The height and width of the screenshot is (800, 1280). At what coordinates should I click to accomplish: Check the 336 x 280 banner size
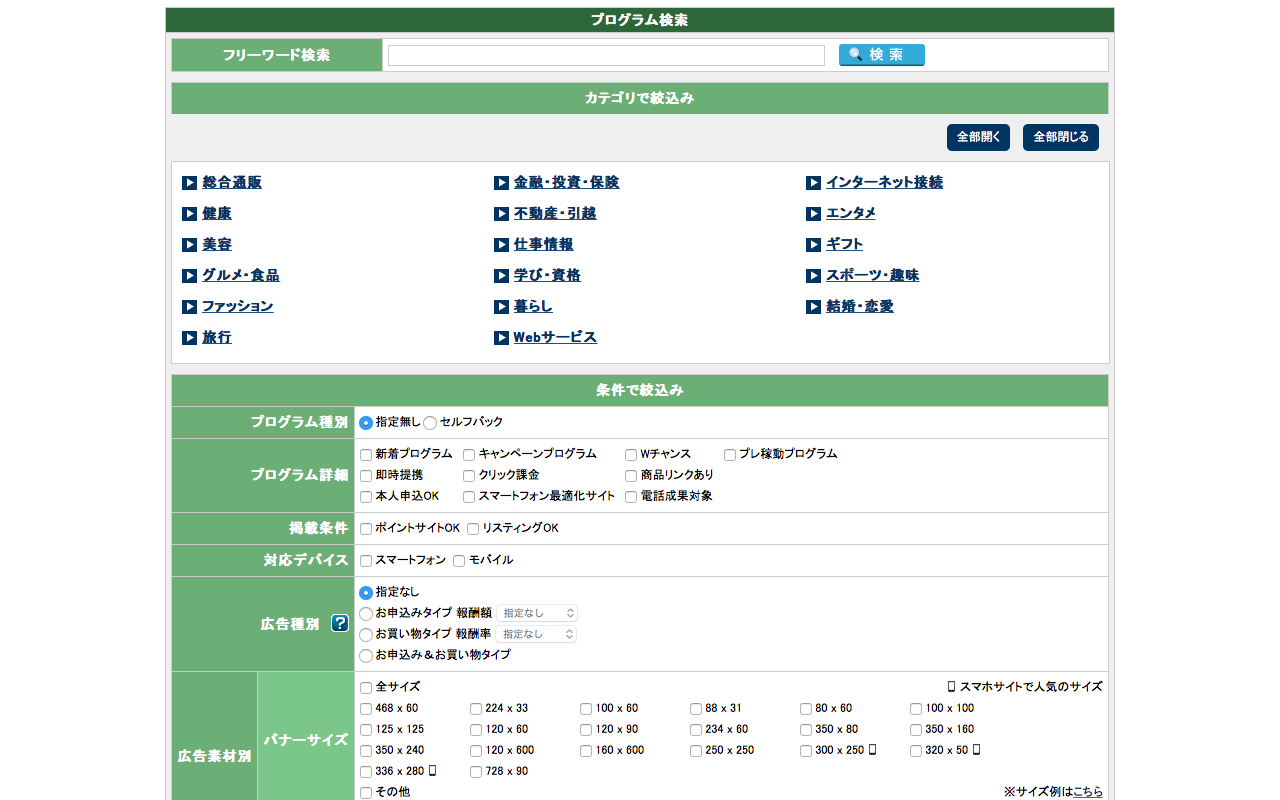click(366, 772)
